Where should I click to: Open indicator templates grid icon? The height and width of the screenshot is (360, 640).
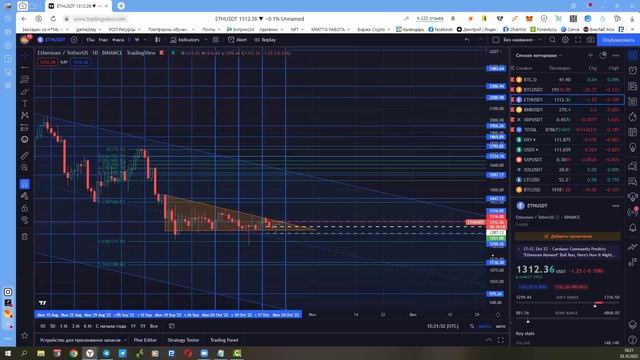[216, 40]
